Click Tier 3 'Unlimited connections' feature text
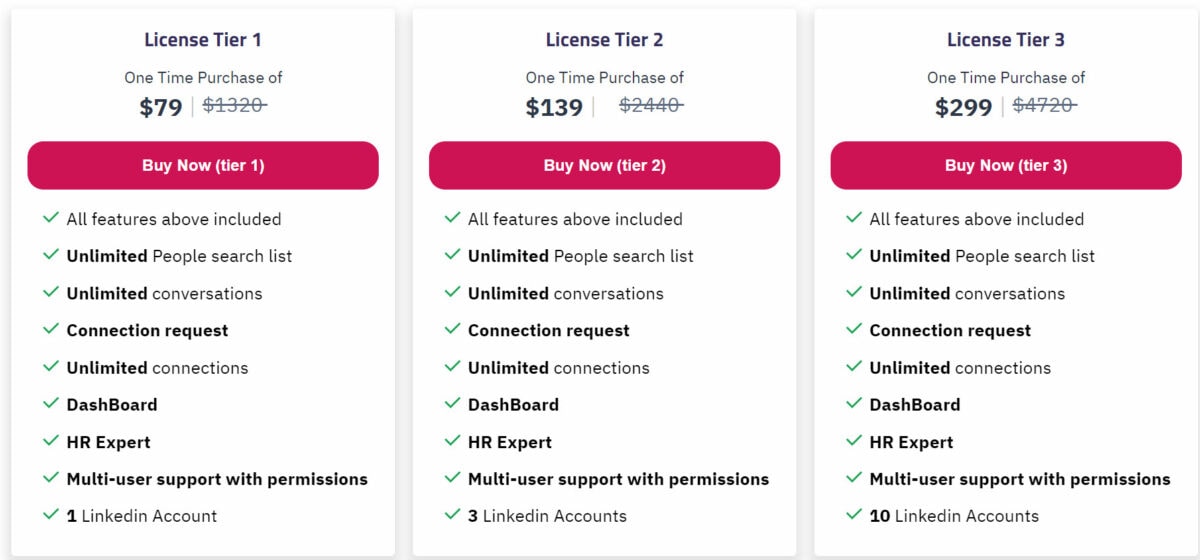 (x=960, y=367)
